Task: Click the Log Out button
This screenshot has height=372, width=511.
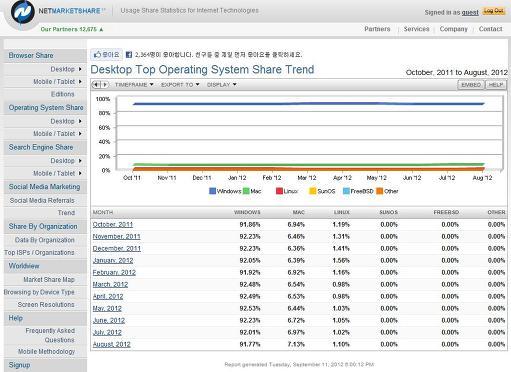Action: click(494, 11)
